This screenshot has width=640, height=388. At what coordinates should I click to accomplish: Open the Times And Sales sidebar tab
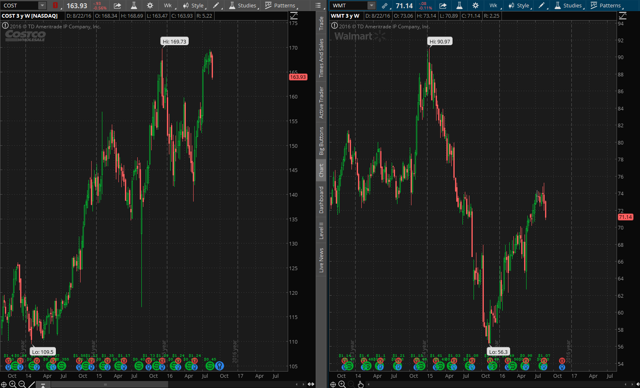[x=321, y=58]
